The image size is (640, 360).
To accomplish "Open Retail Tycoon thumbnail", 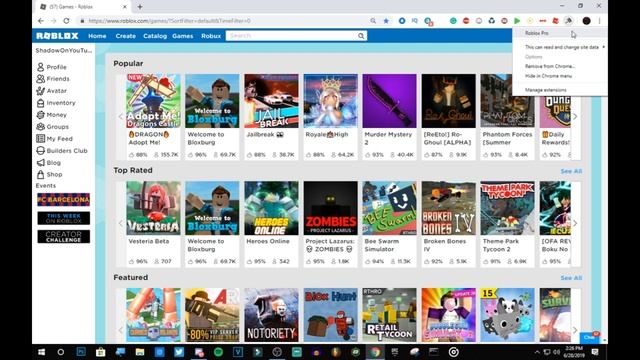I will pyautogui.click(x=389, y=315).
